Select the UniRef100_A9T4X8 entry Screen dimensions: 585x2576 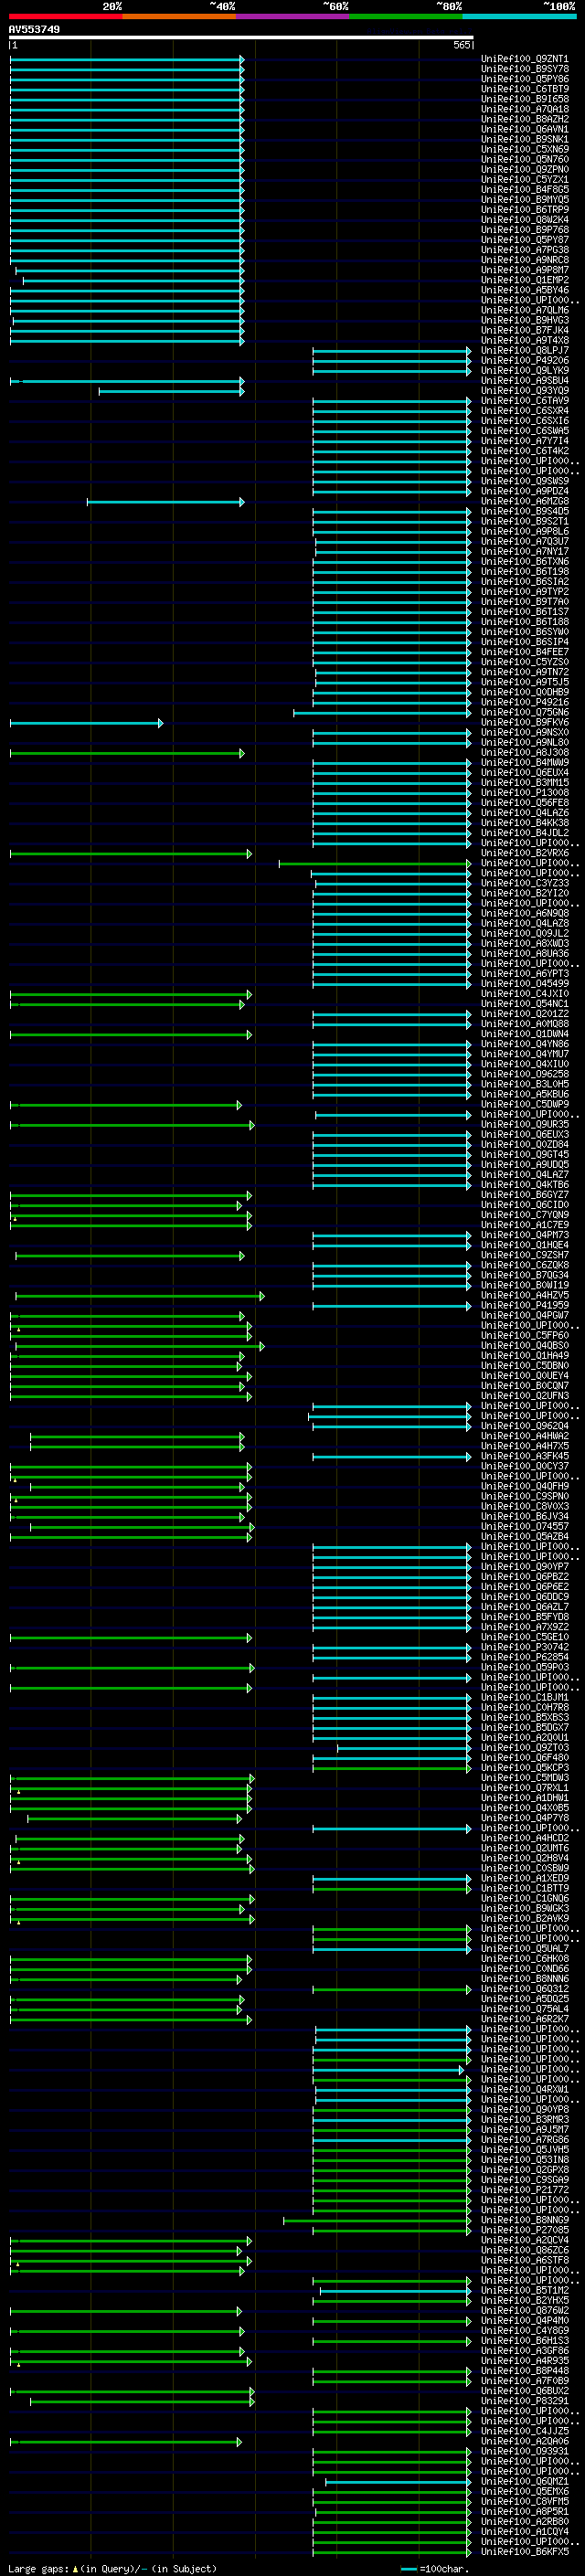click(525, 340)
